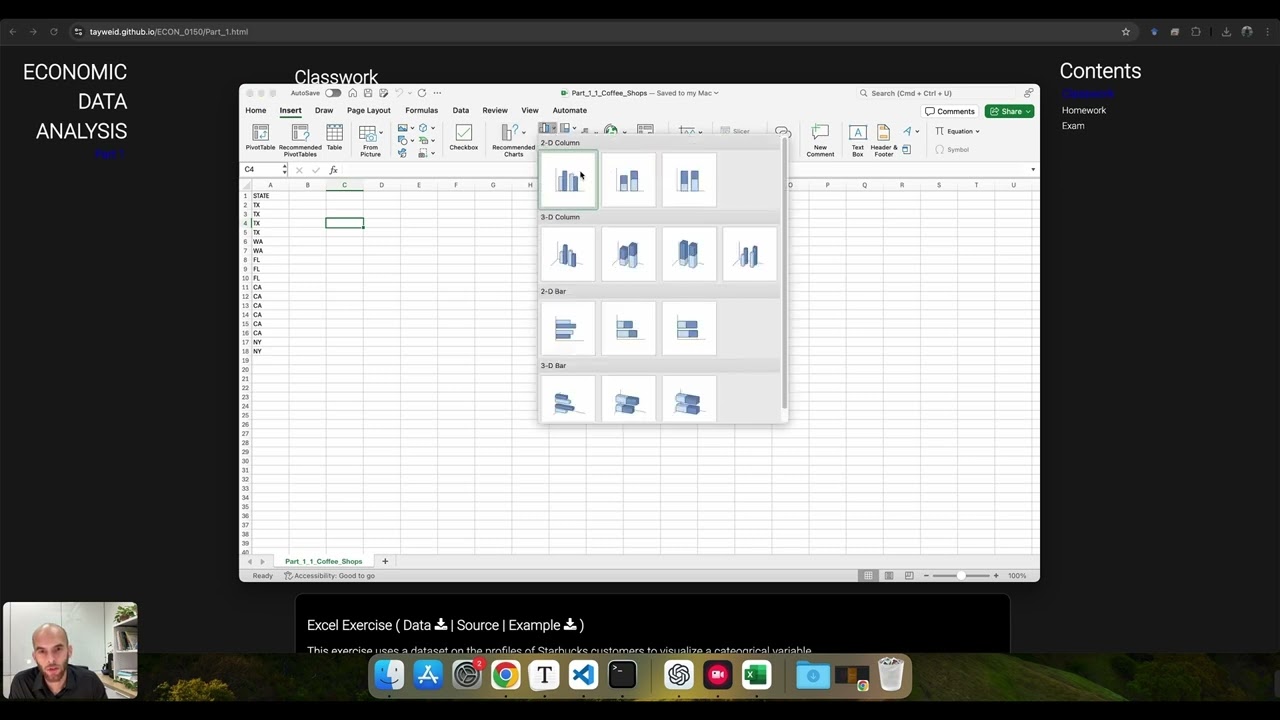Pick the 3-D Clustered Bar chart

(568, 399)
